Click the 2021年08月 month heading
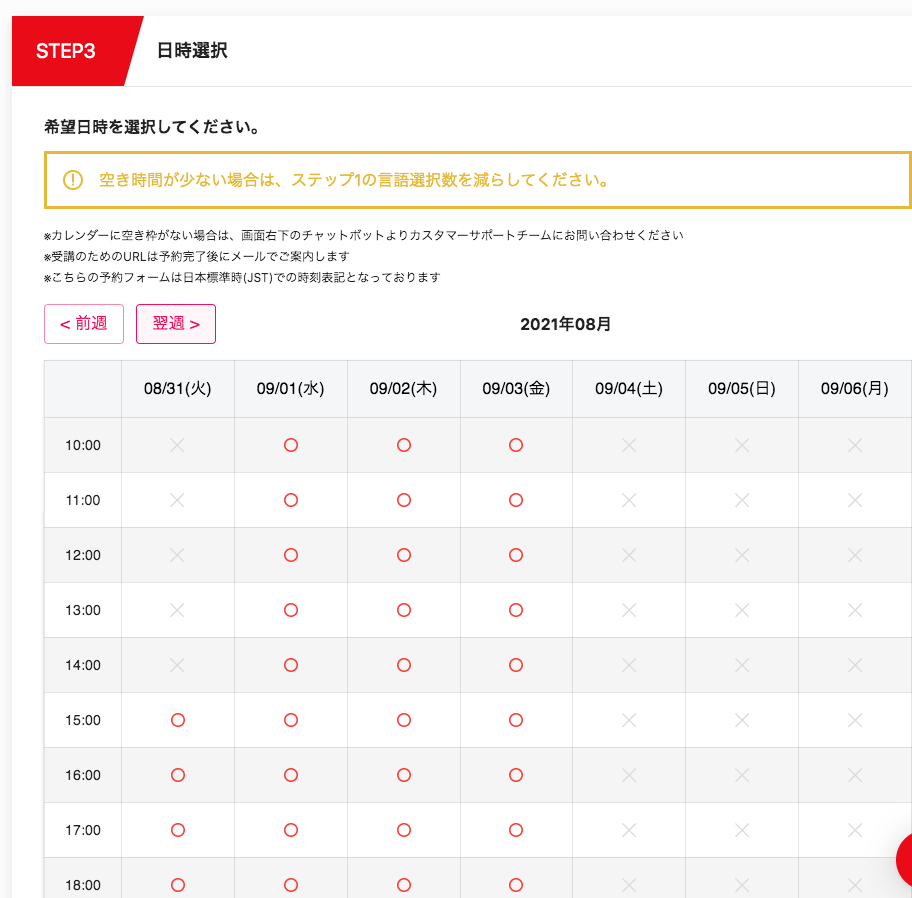Image resolution: width=912 pixels, height=898 pixels. (566, 324)
